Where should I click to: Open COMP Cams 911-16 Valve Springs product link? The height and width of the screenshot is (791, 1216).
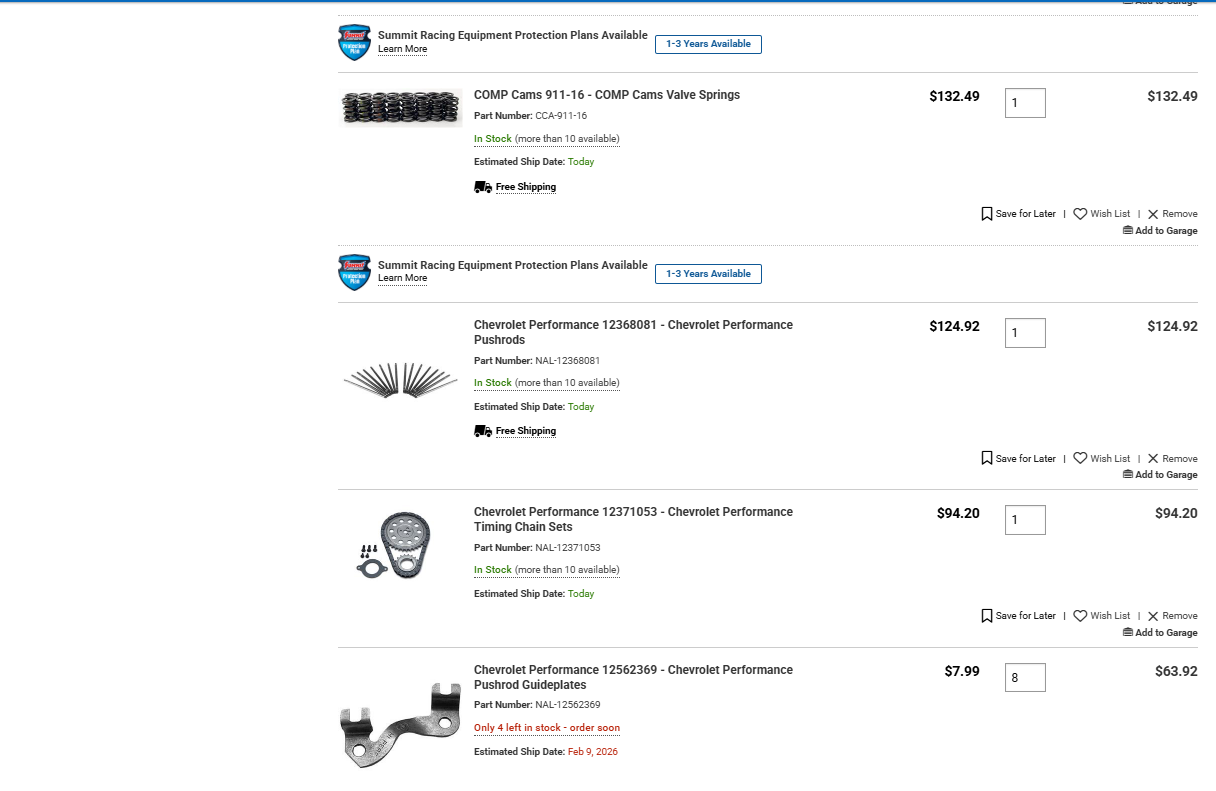[606, 95]
